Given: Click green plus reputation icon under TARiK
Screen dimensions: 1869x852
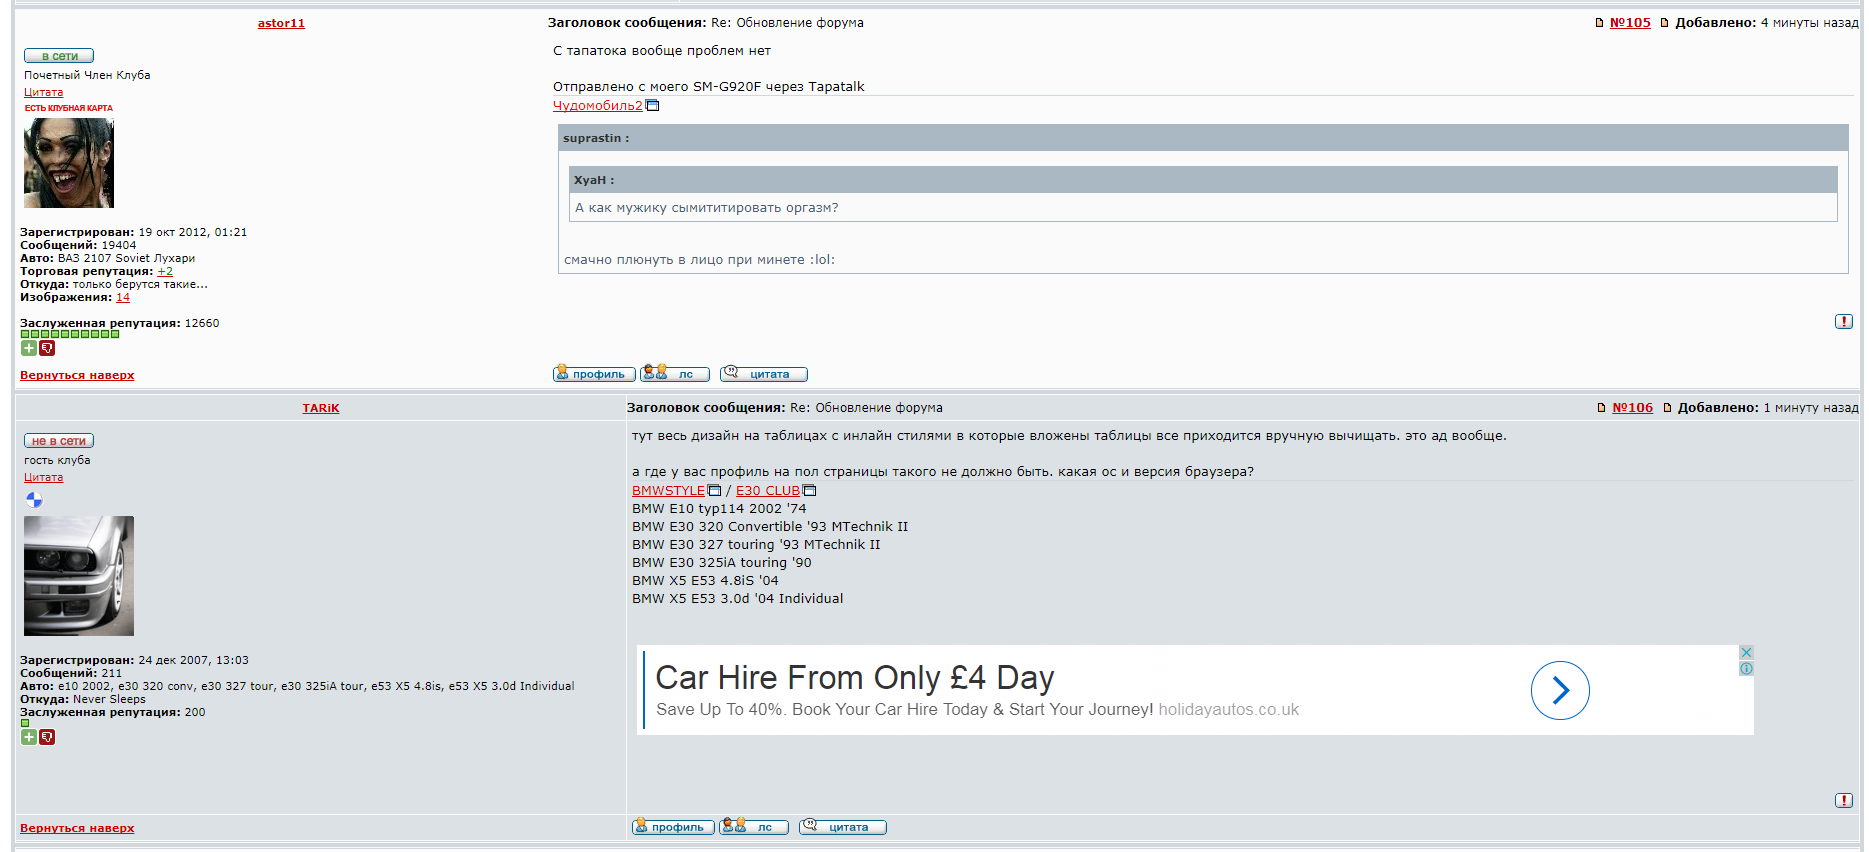Looking at the screenshot, I should (x=29, y=737).
